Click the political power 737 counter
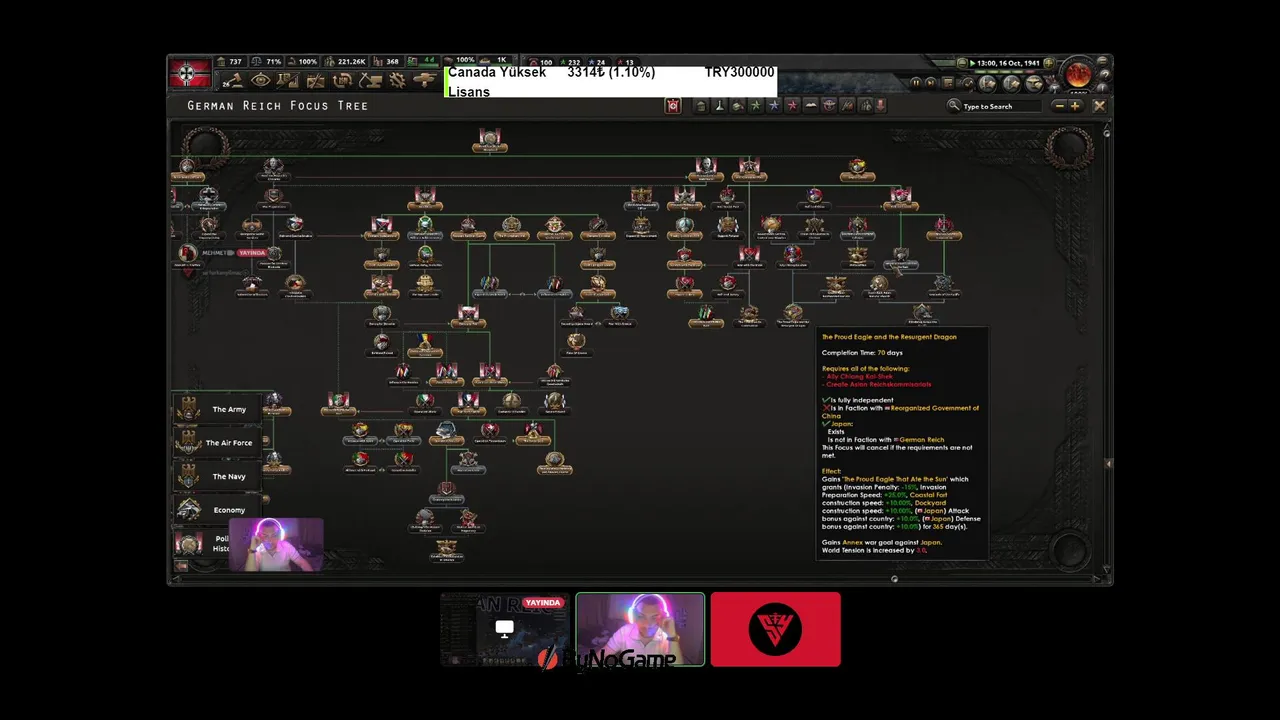The height and width of the screenshot is (720, 1280). click(x=231, y=61)
